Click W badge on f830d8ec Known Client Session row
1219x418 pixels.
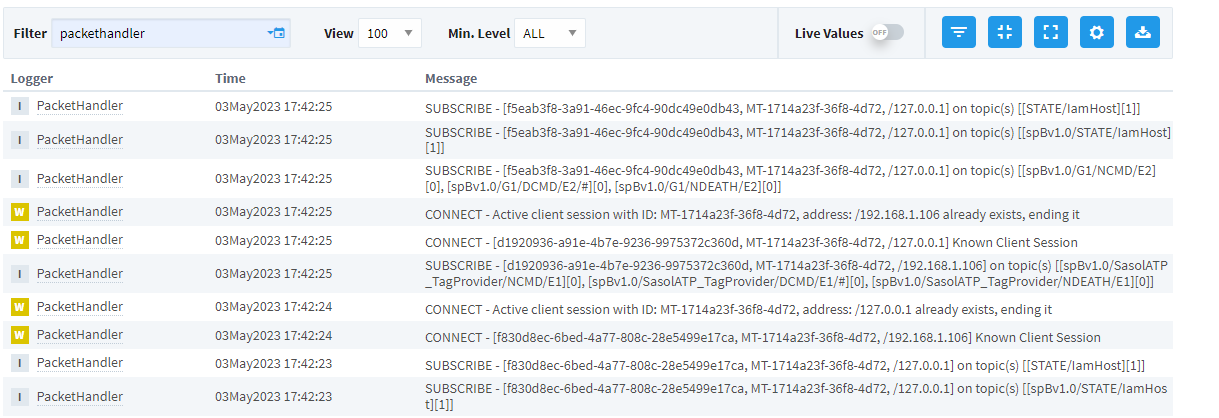(x=20, y=335)
